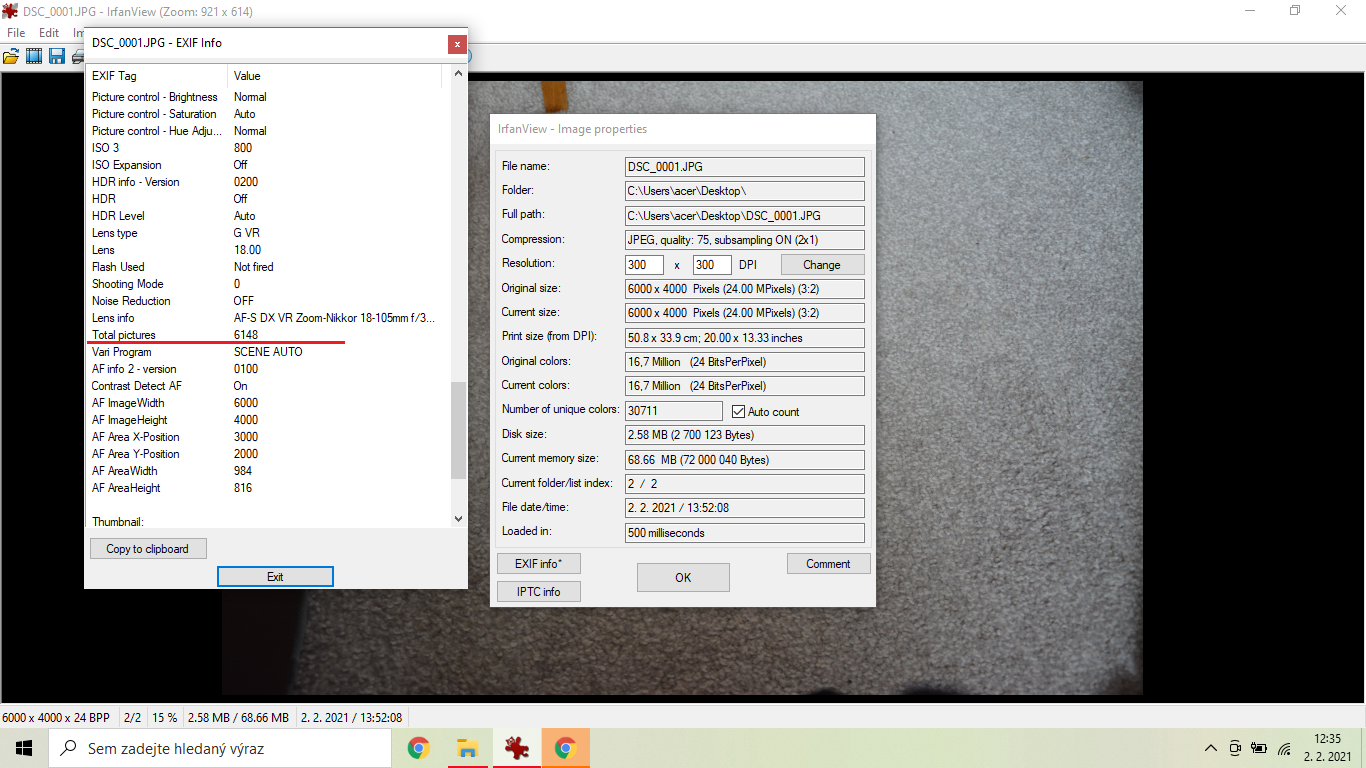
Task: Click the Change resolution button
Action: click(x=822, y=265)
